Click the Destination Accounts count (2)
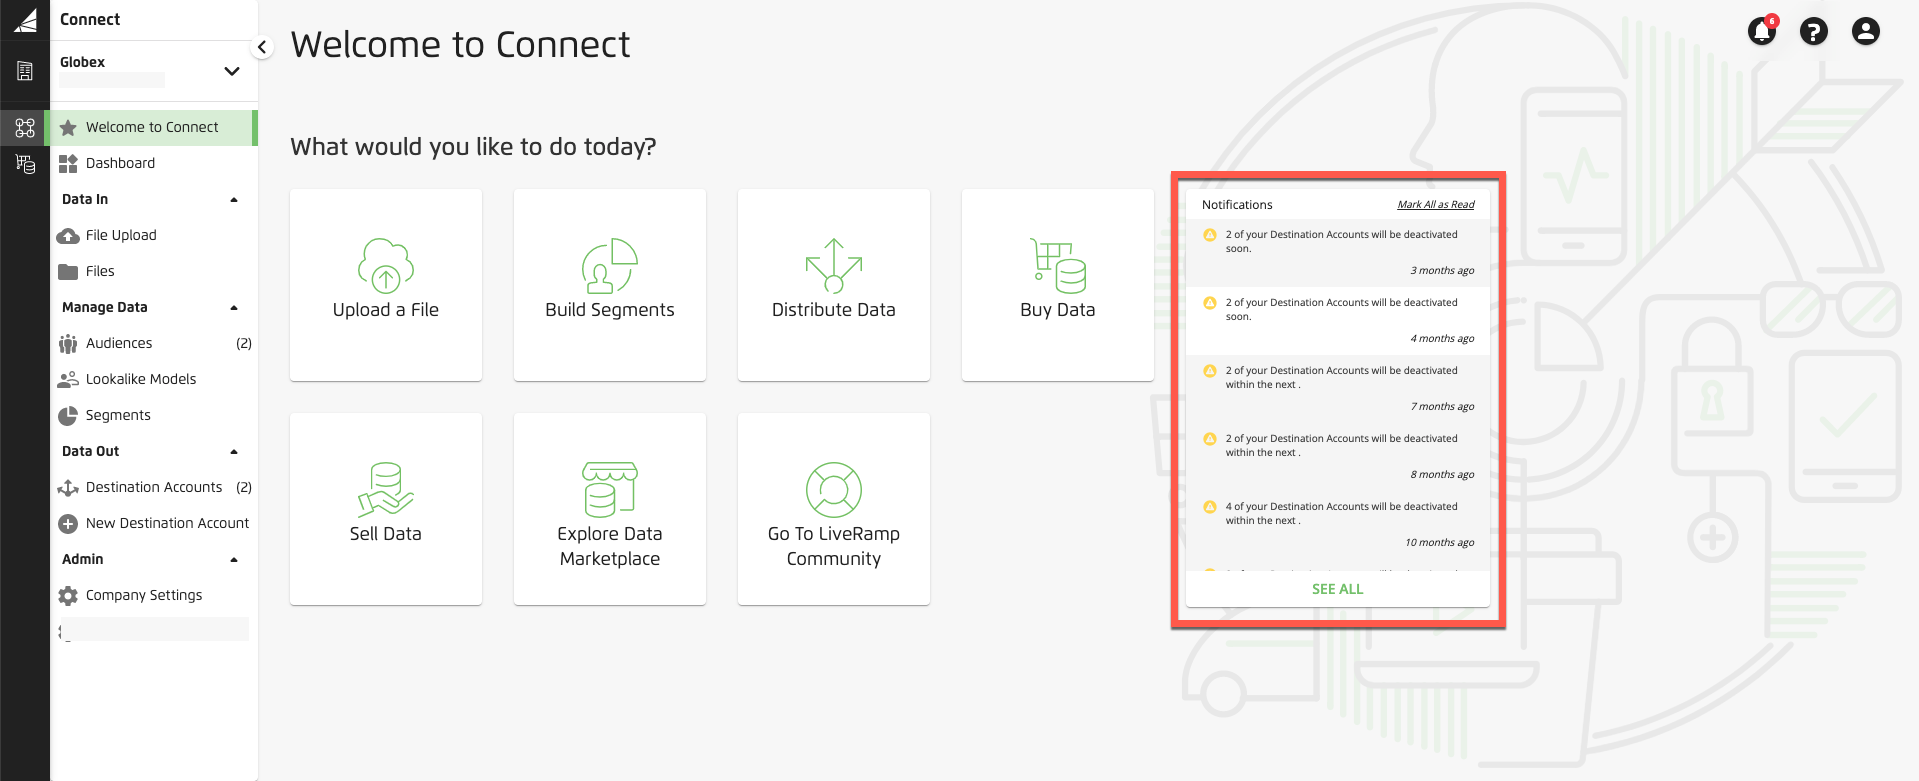Screen dimensions: 1919x781 pos(244,487)
